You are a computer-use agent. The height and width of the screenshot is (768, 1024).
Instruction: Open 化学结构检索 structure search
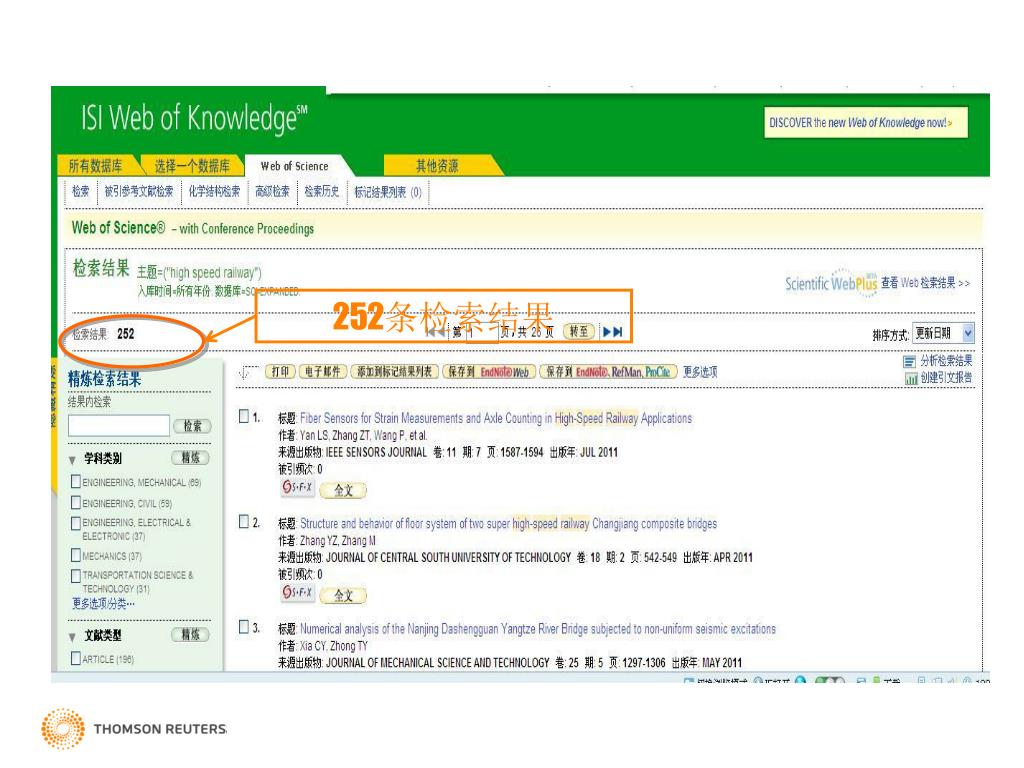(x=214, y=191)
